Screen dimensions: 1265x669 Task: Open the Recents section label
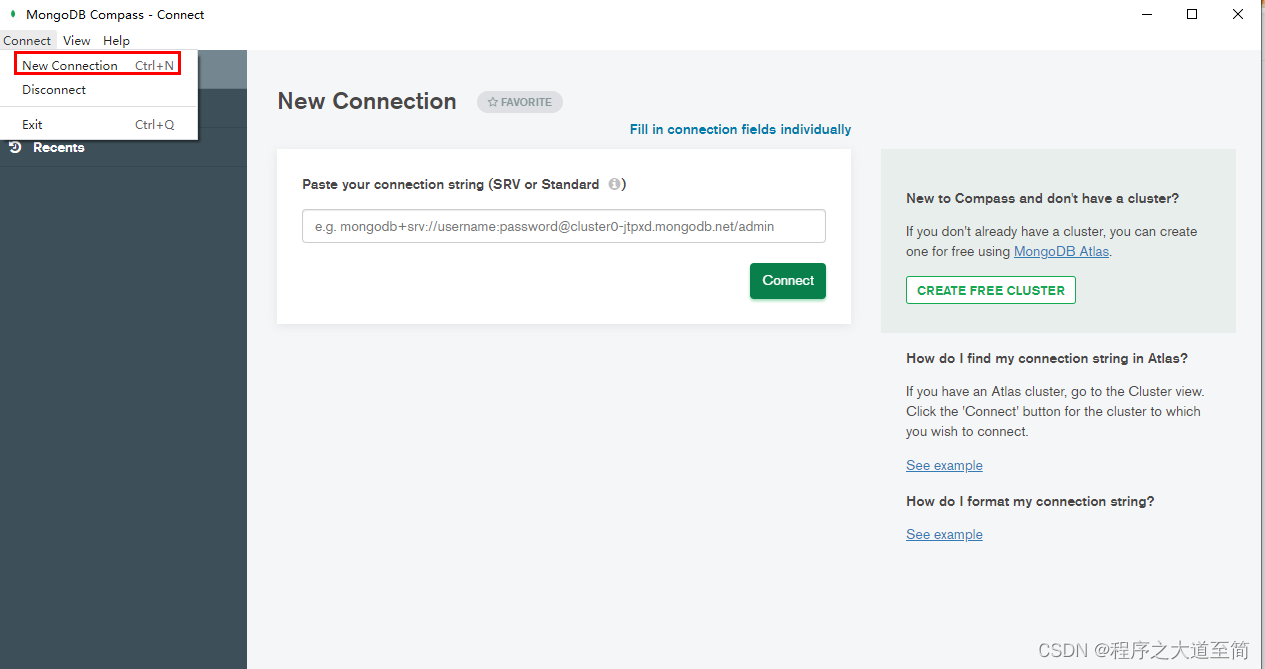(x=59, y=148)
